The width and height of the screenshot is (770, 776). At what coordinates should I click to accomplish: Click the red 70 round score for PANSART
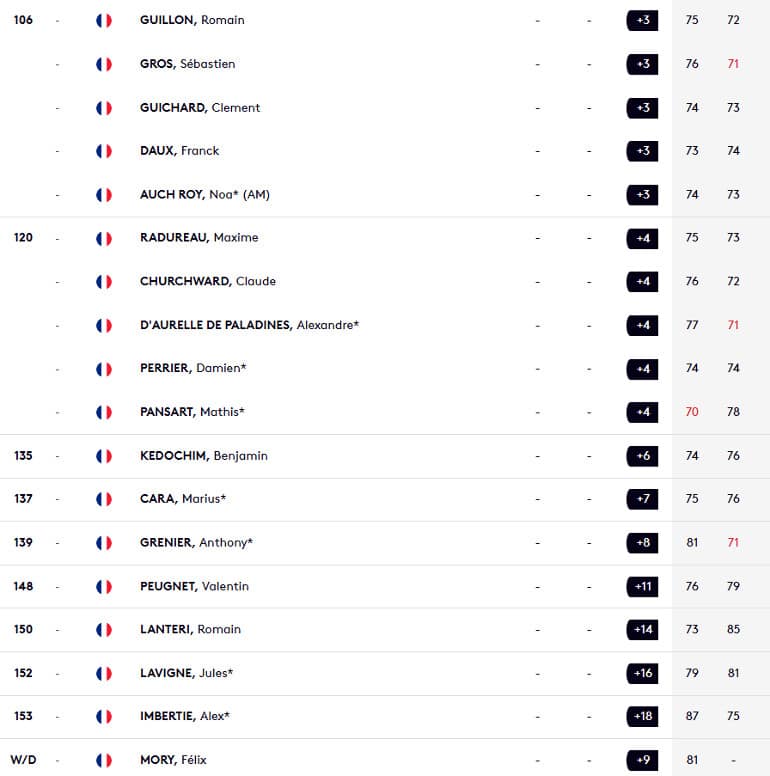pos(692,412)
